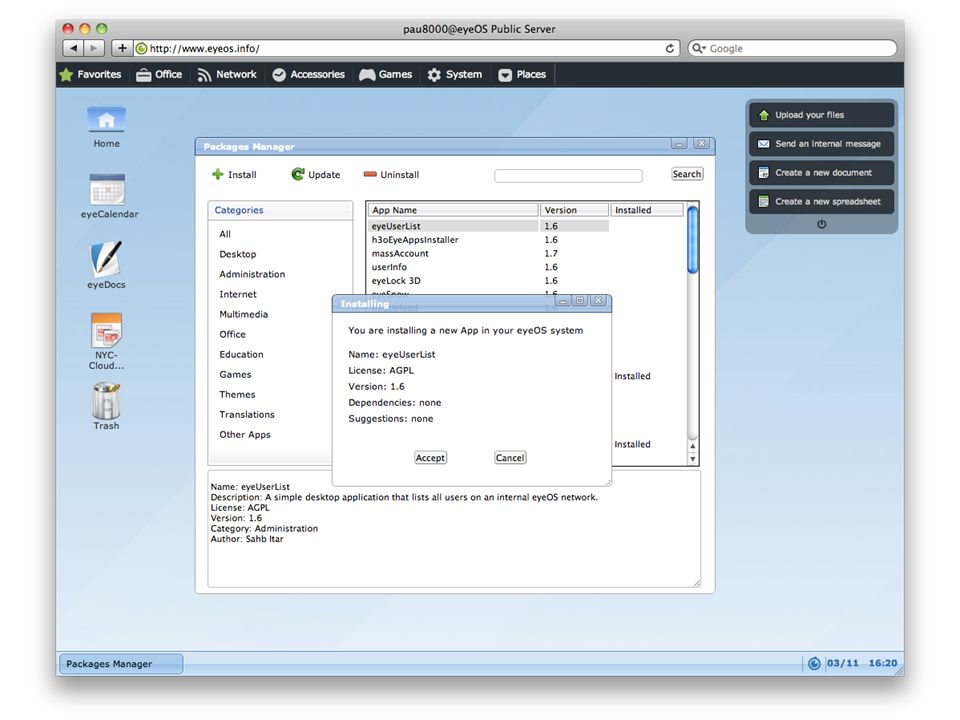Select the eyeLock 3D app row
The image size is (960, 720).
pyautogui.click(x=489, y=280)
